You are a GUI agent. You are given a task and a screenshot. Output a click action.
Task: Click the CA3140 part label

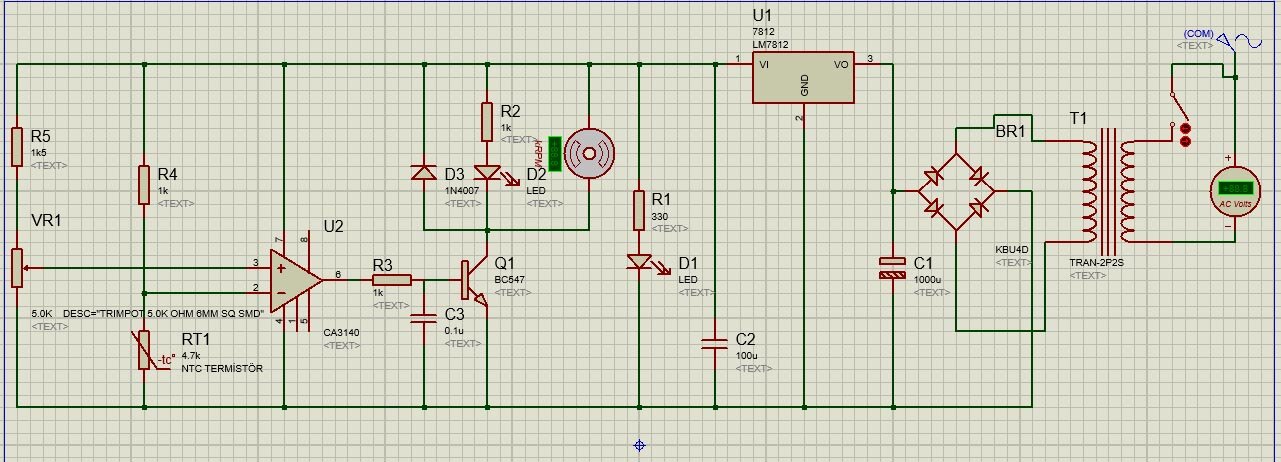click(x=342, y=333)
